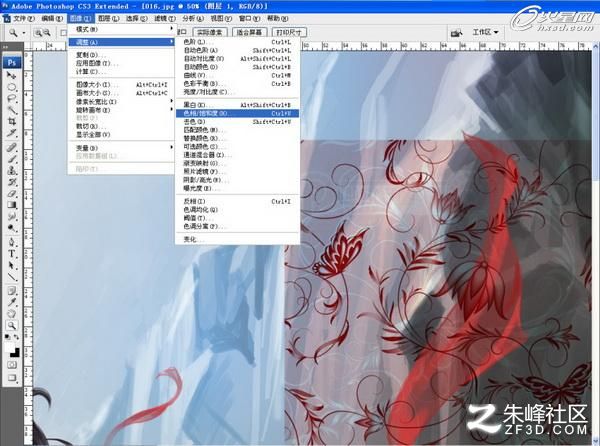Open the 视图 menu
This screenshot has height=446, width=600.
[x=221, y=18]
